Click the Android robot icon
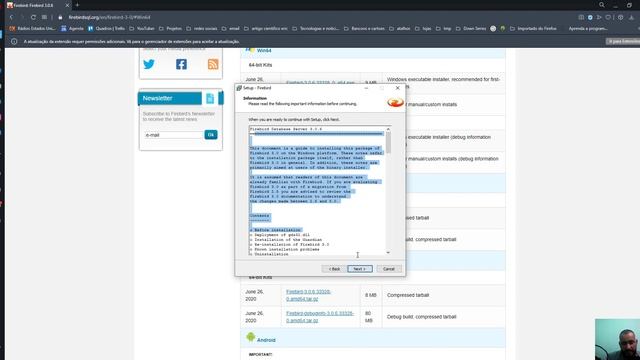 click(251, 337)
